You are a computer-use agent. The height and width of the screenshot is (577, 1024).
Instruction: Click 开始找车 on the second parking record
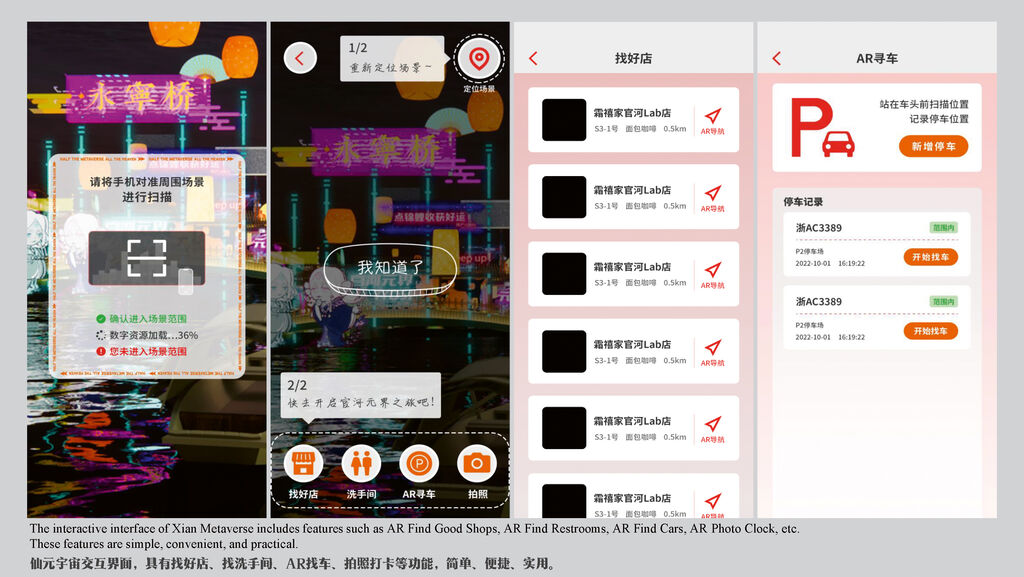tap(931, 331)
